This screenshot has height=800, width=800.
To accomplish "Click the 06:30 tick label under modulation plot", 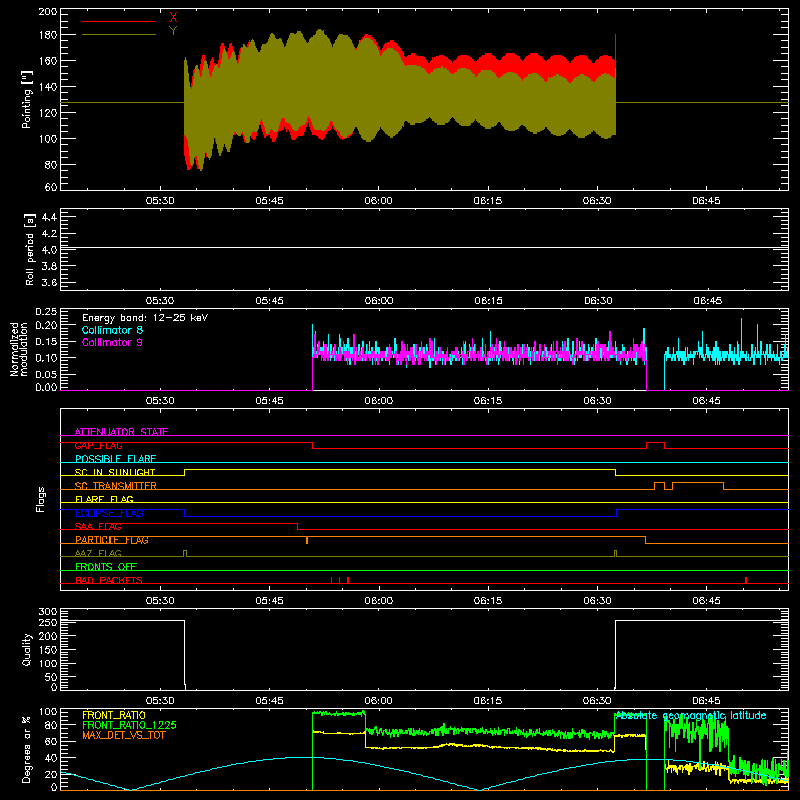I will click(x=597, y=401).
